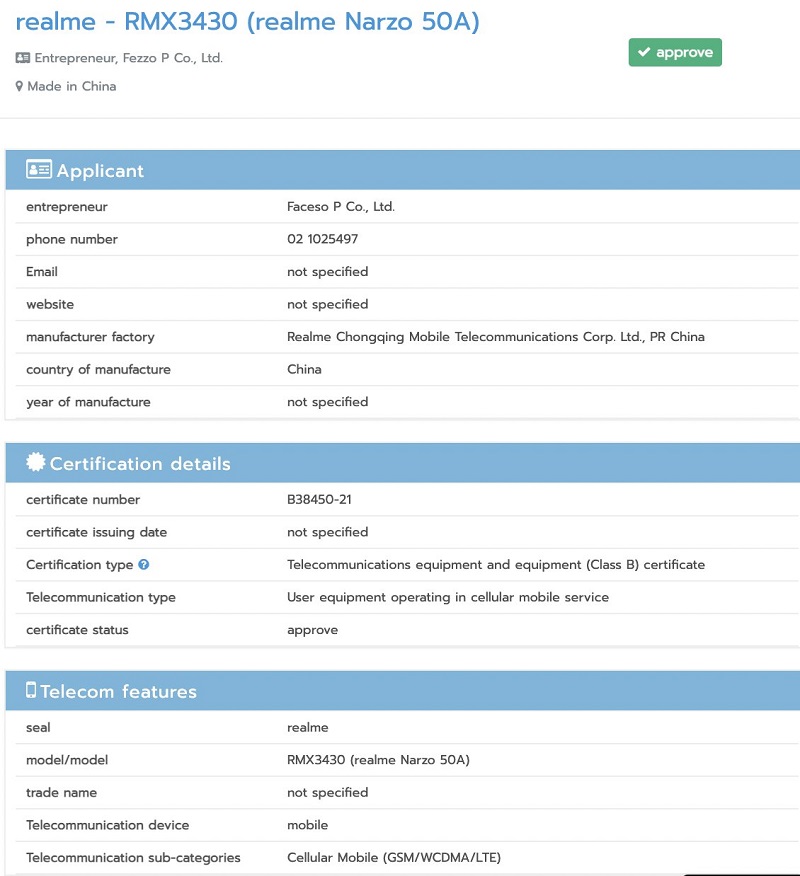This screenshot has width=800, height=876.
Task: Click the Telecom features phone icon
Action: pos(31,690)
